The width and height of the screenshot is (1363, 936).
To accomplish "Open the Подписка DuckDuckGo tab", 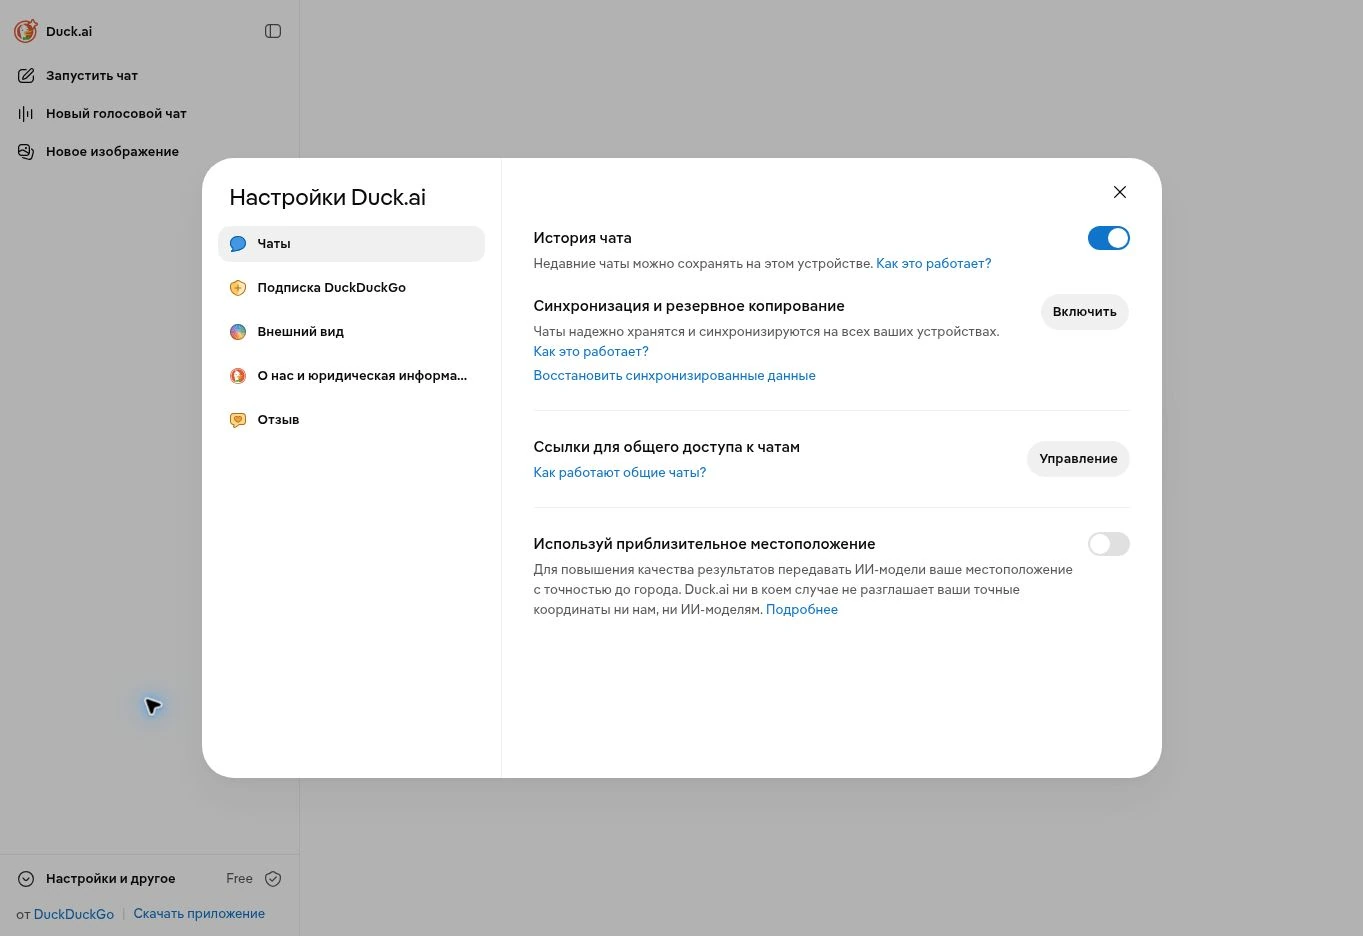I will coord(351,287).
